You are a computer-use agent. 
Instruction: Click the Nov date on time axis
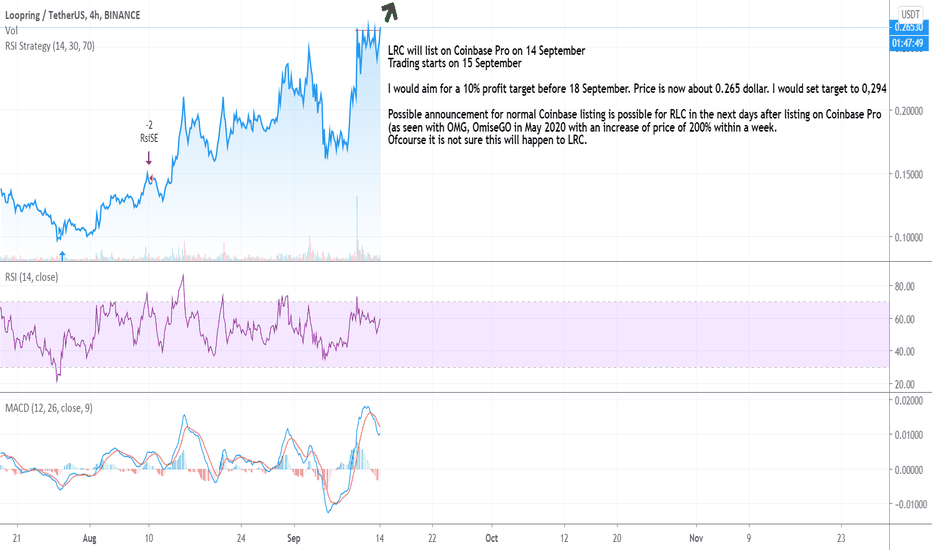coord(696,538)
